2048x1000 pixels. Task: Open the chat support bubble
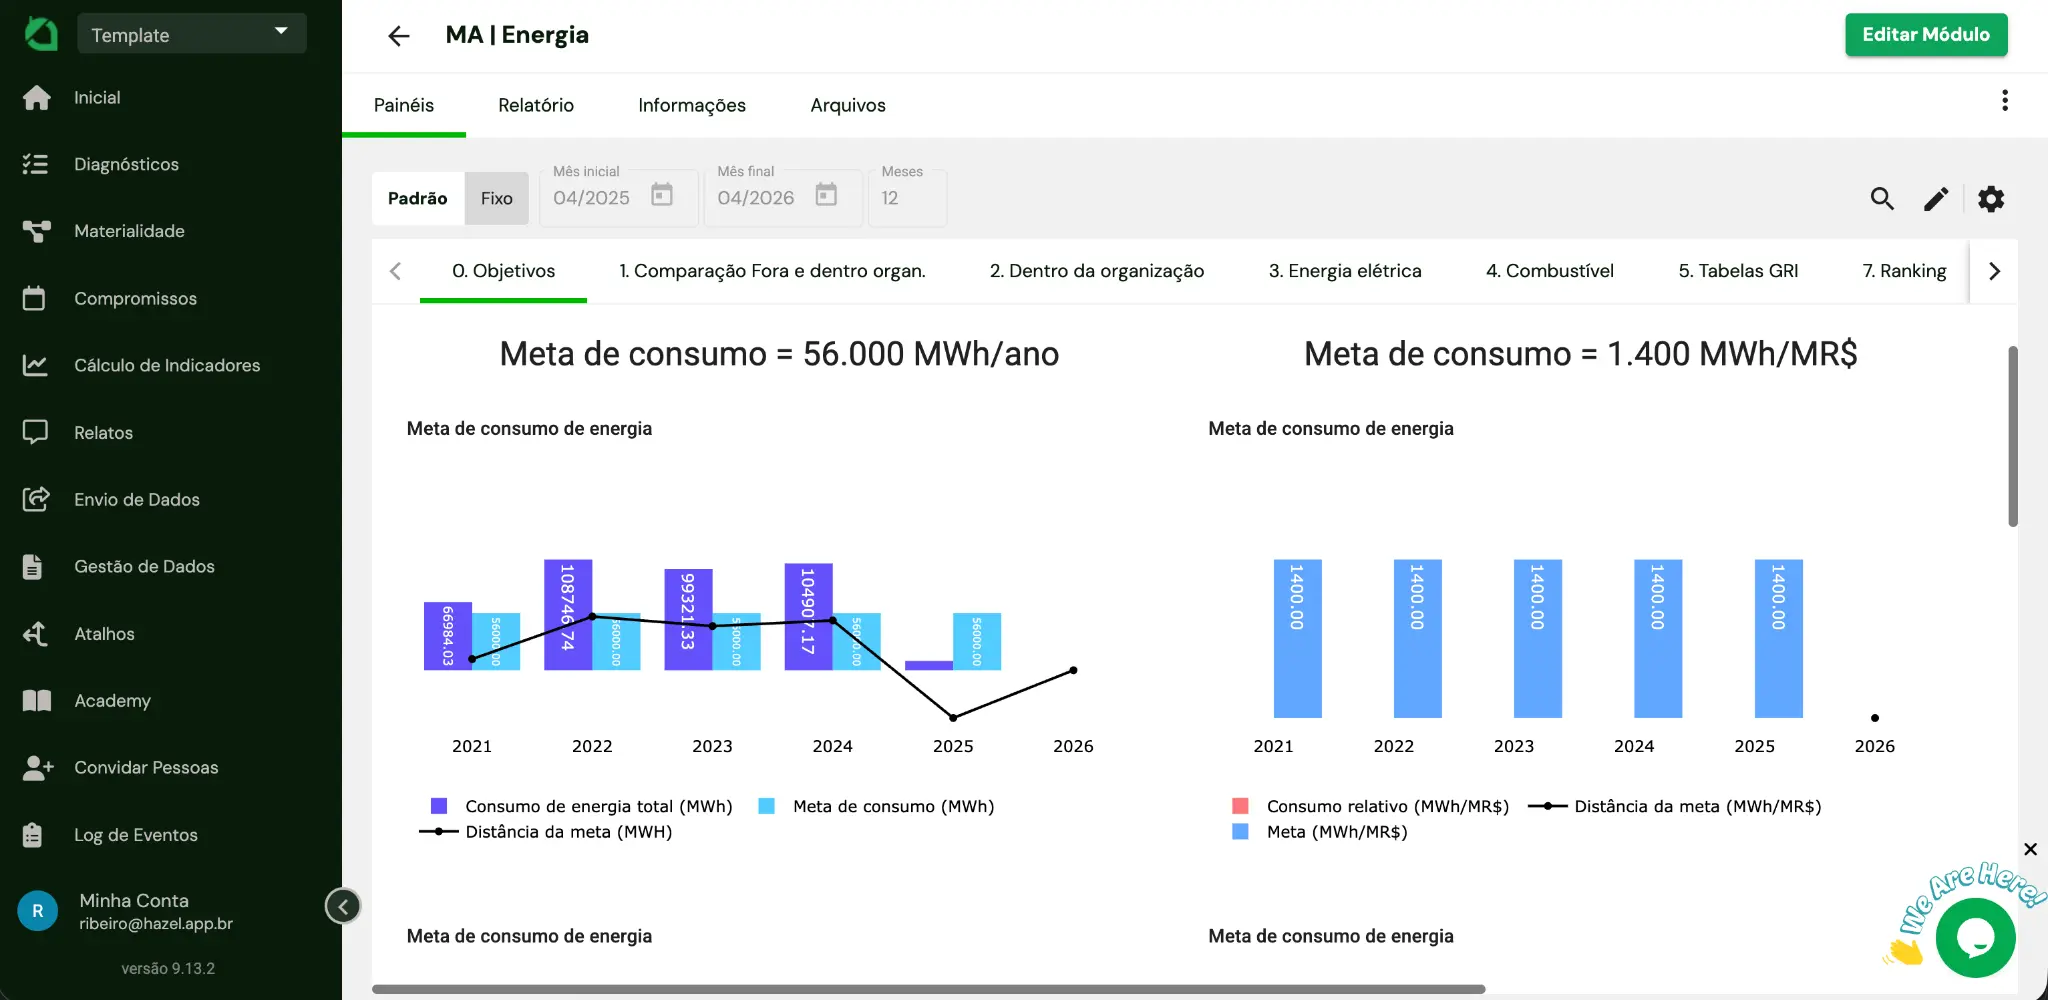pos(1975,938)
